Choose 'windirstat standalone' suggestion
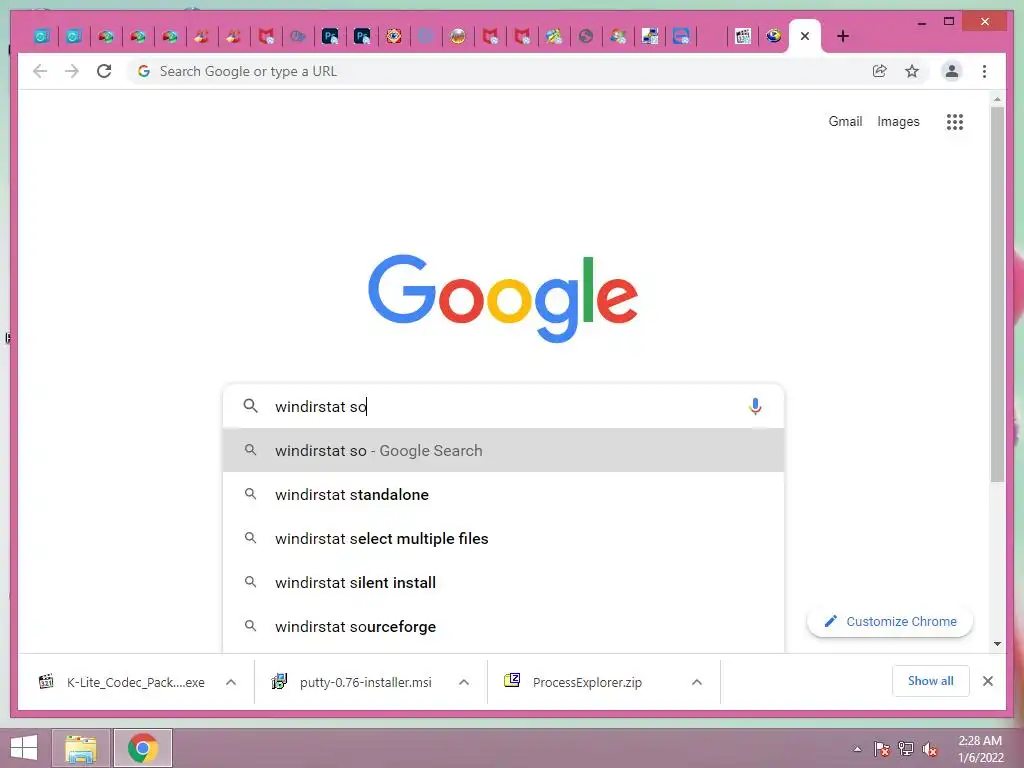The image size is (1024, 768). [x=503, y=494]
